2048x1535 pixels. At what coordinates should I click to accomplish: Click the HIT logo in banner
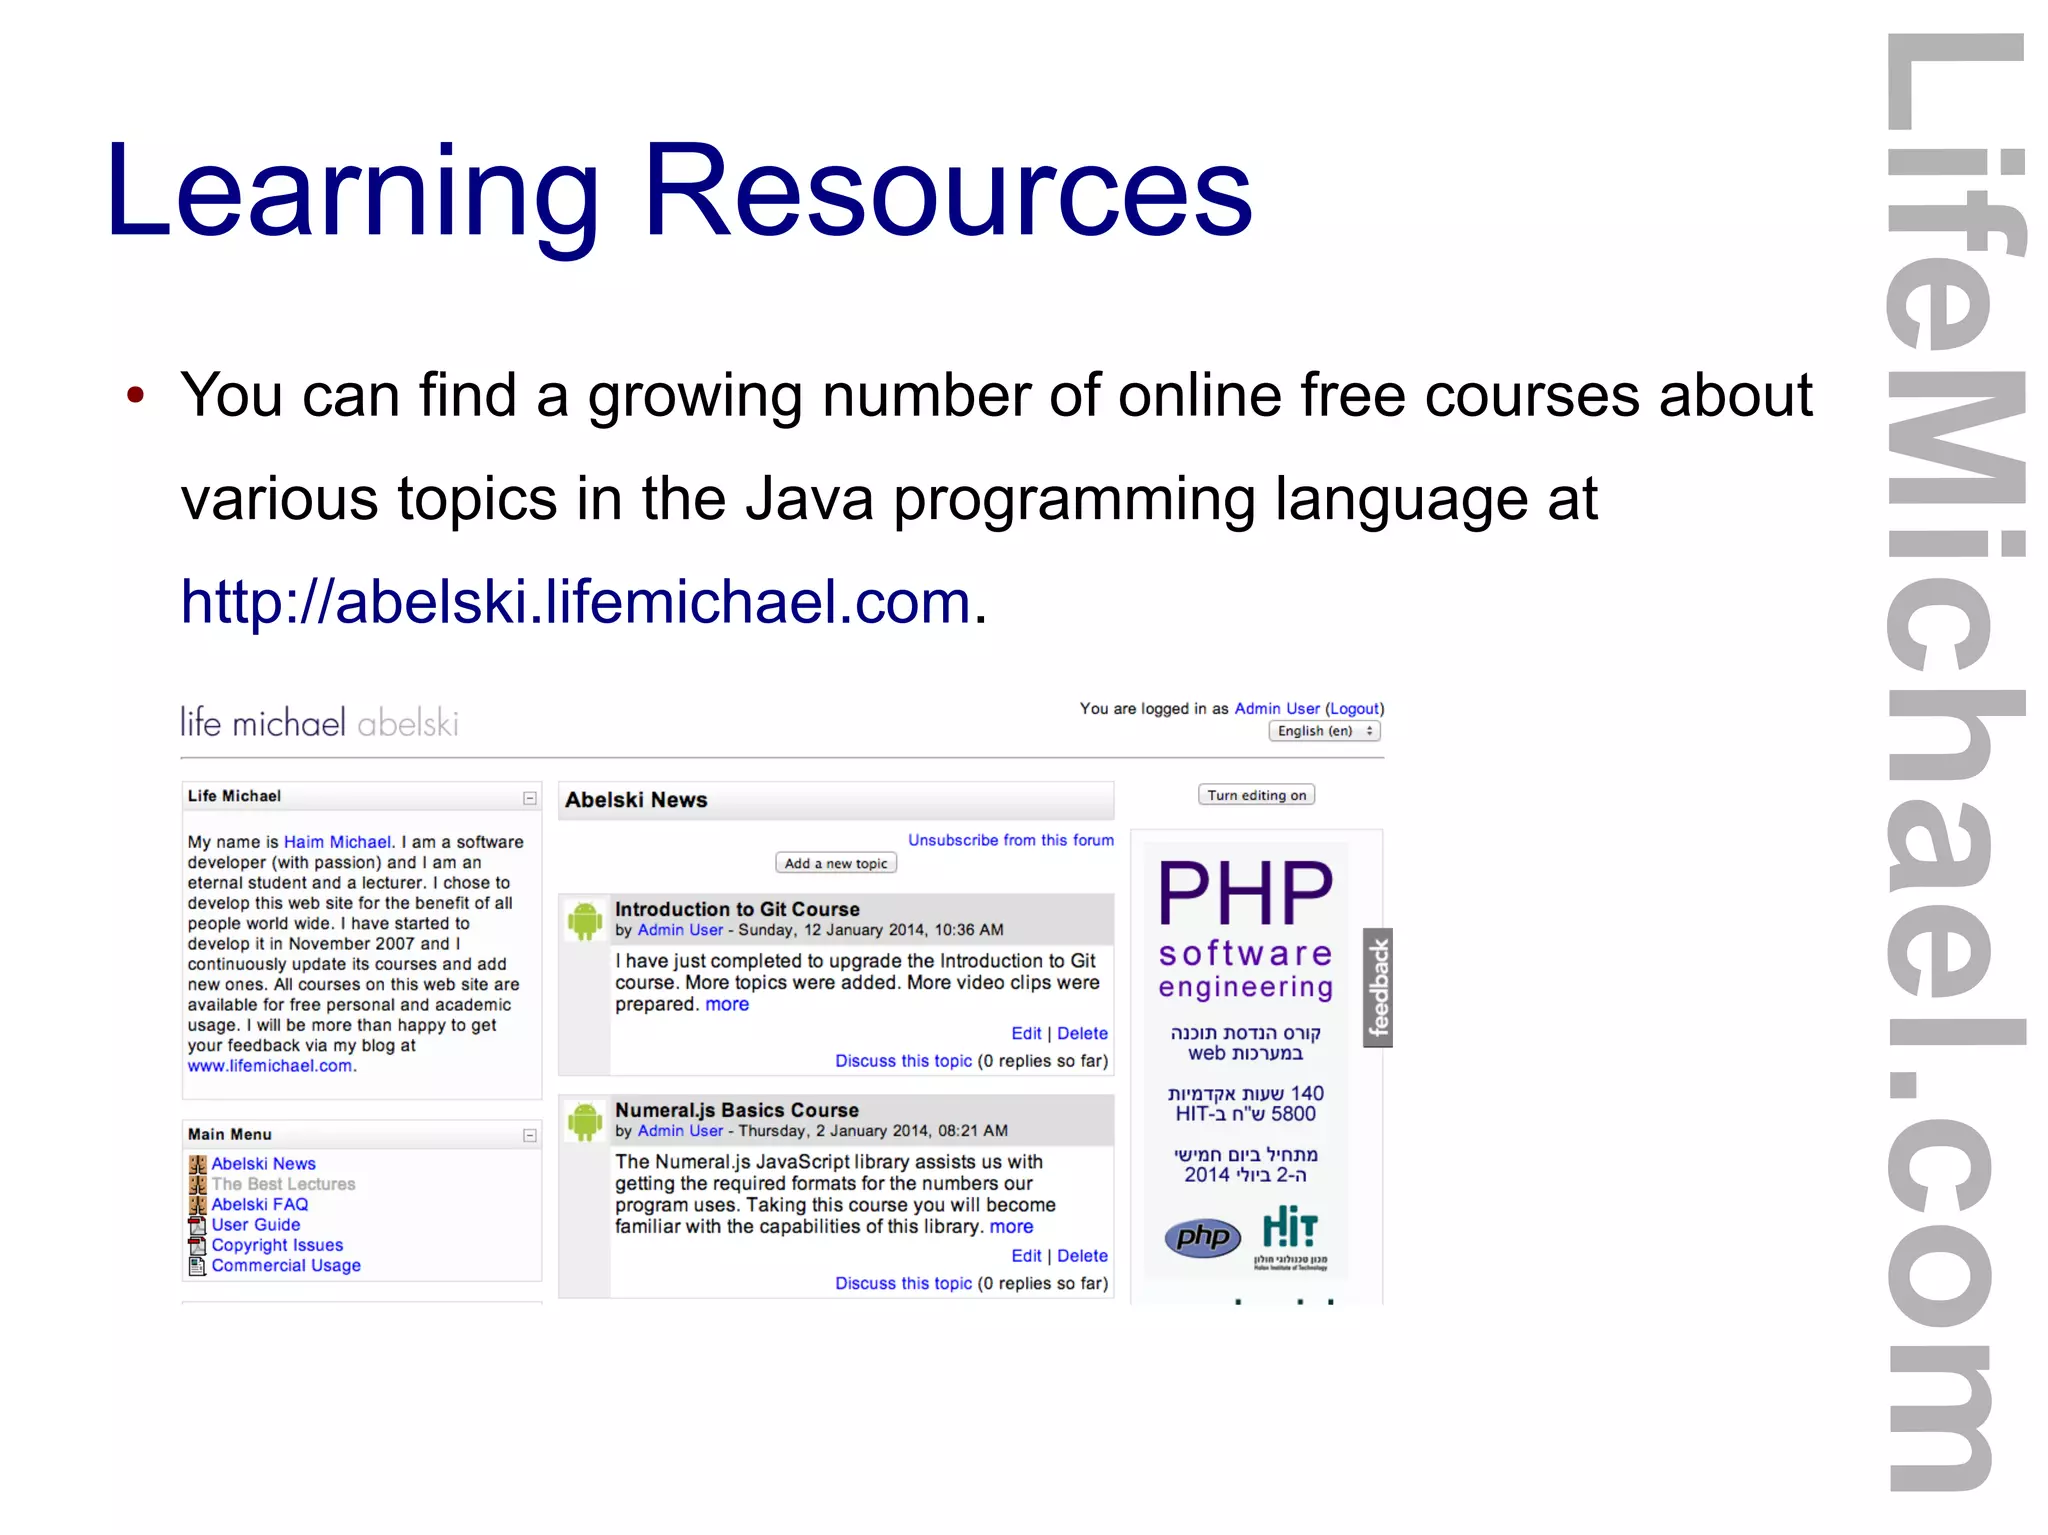[1290, 1237]
